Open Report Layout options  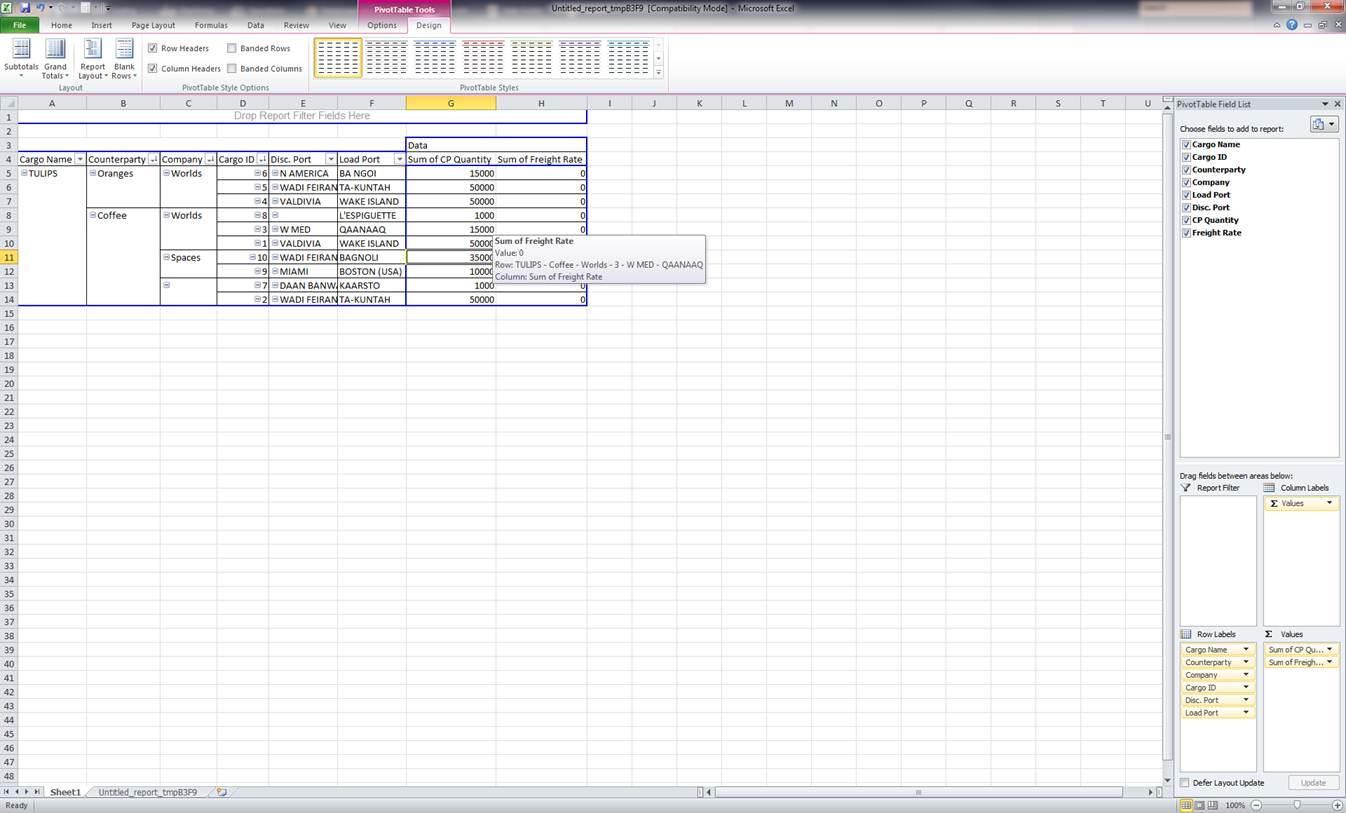[x=92, y=59]
